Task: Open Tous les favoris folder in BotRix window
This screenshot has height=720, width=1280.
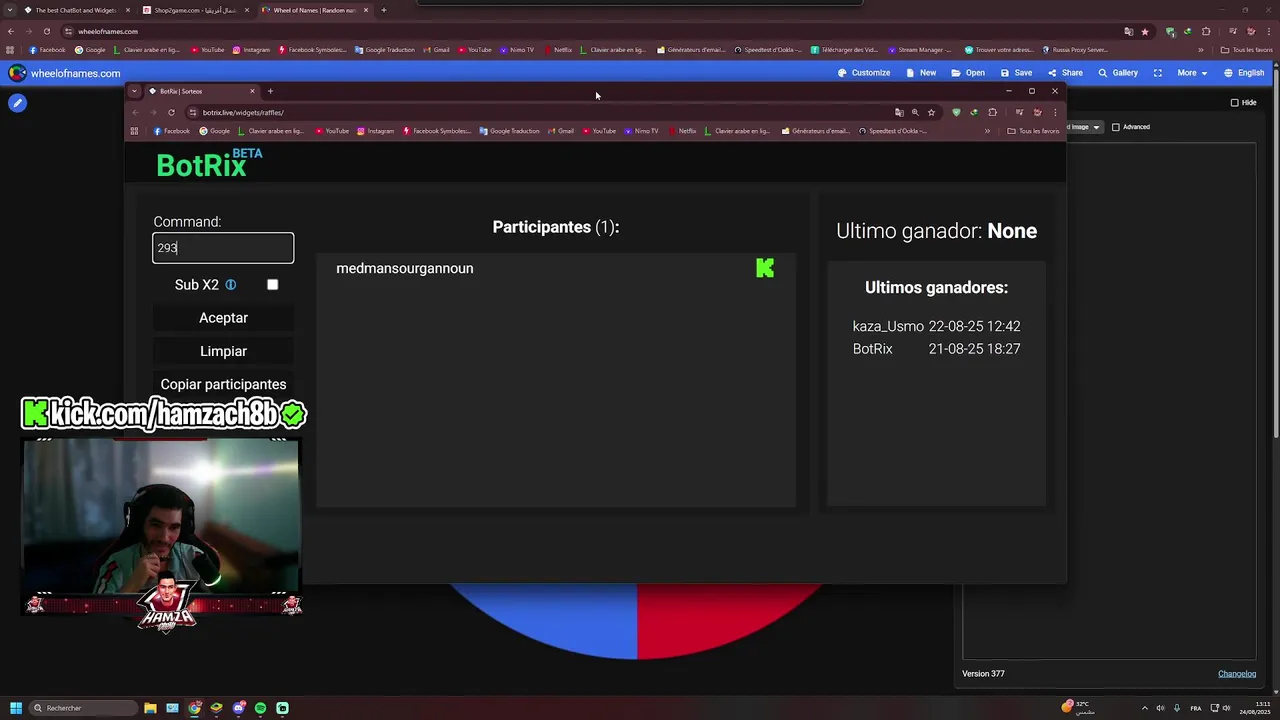Action: pos(1033,131)
